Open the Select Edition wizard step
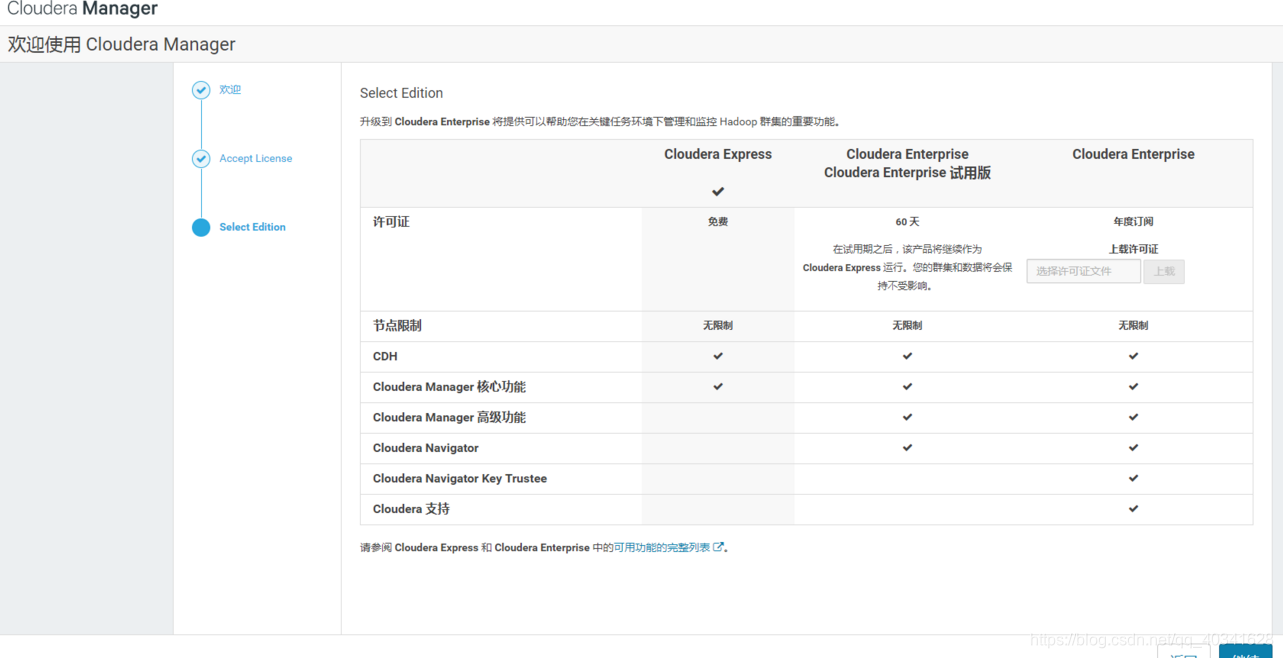The height and width of the screenshot is (658, 1283). pos(252,227)
